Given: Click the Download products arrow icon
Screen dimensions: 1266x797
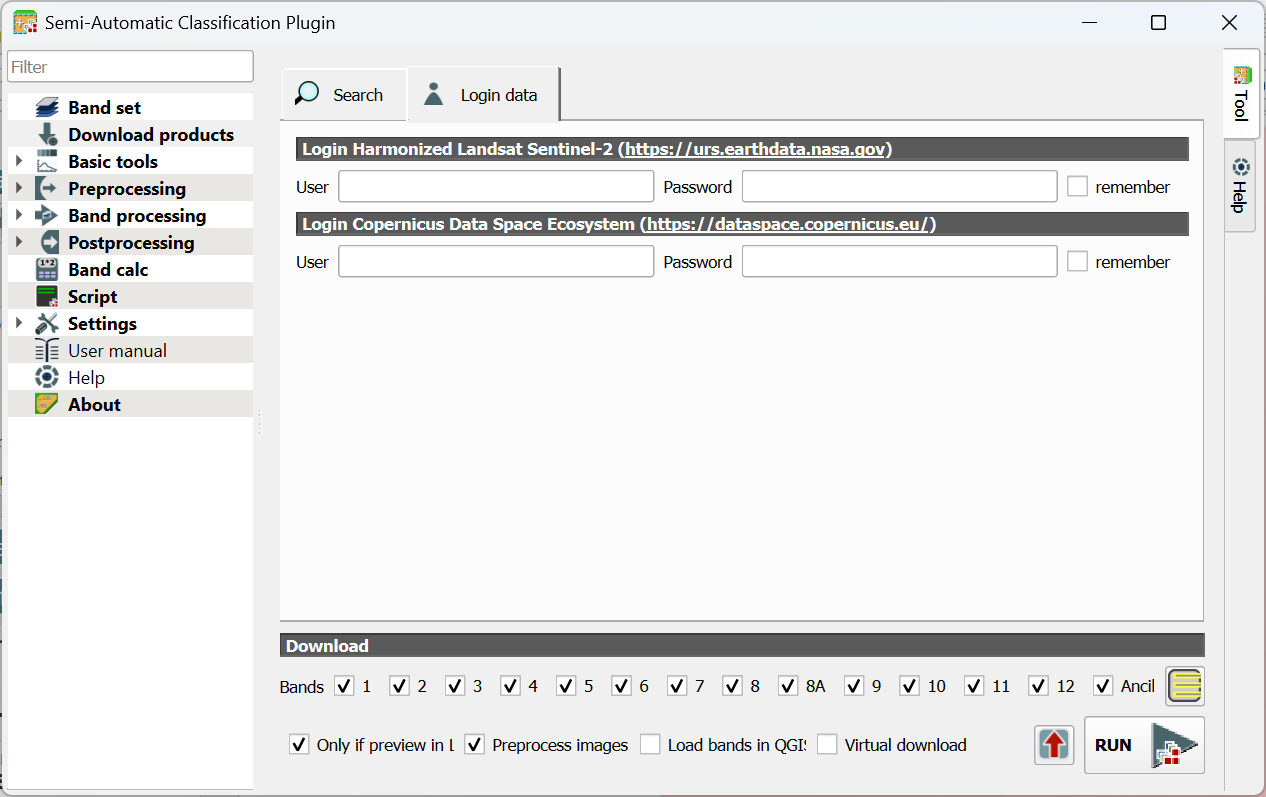Looking at the screenshot, I should pos(47,134).
